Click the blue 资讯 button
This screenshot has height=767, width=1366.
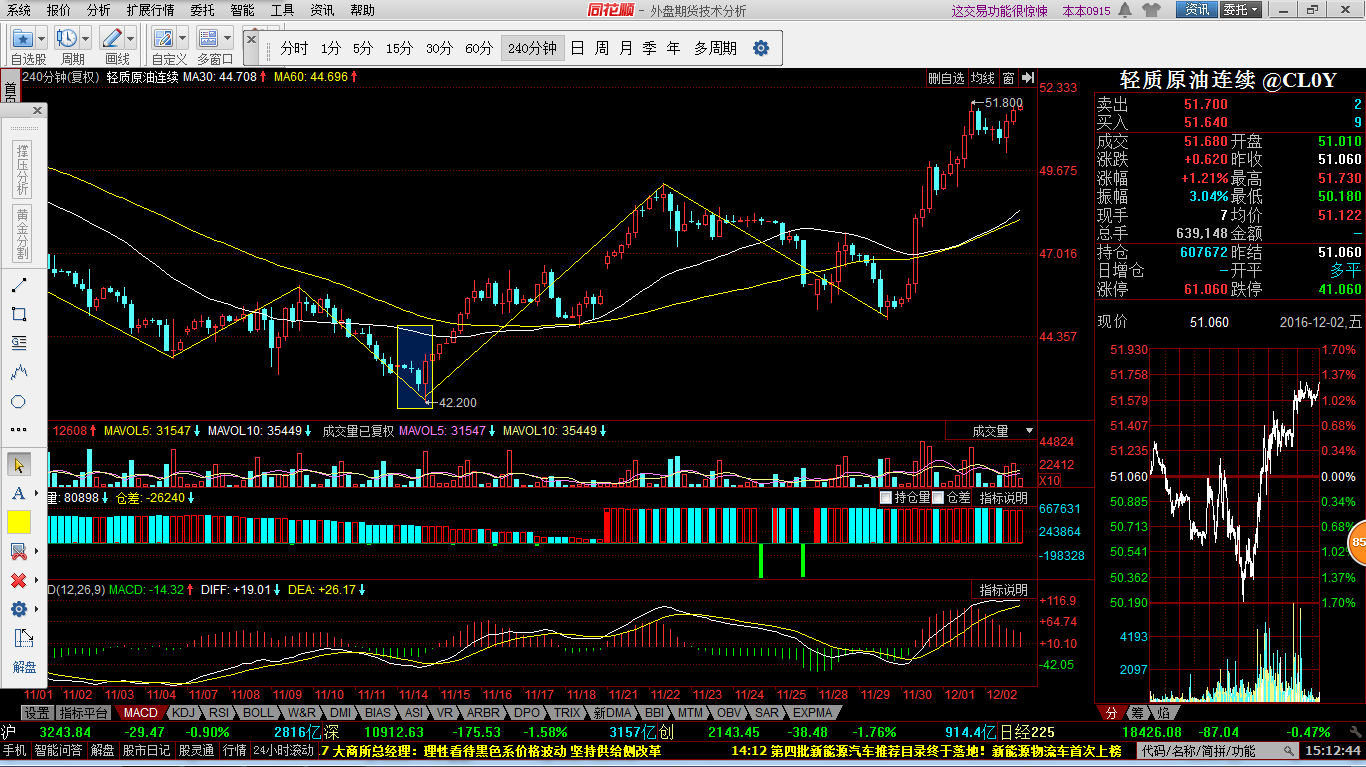(x=1197, y=10)
